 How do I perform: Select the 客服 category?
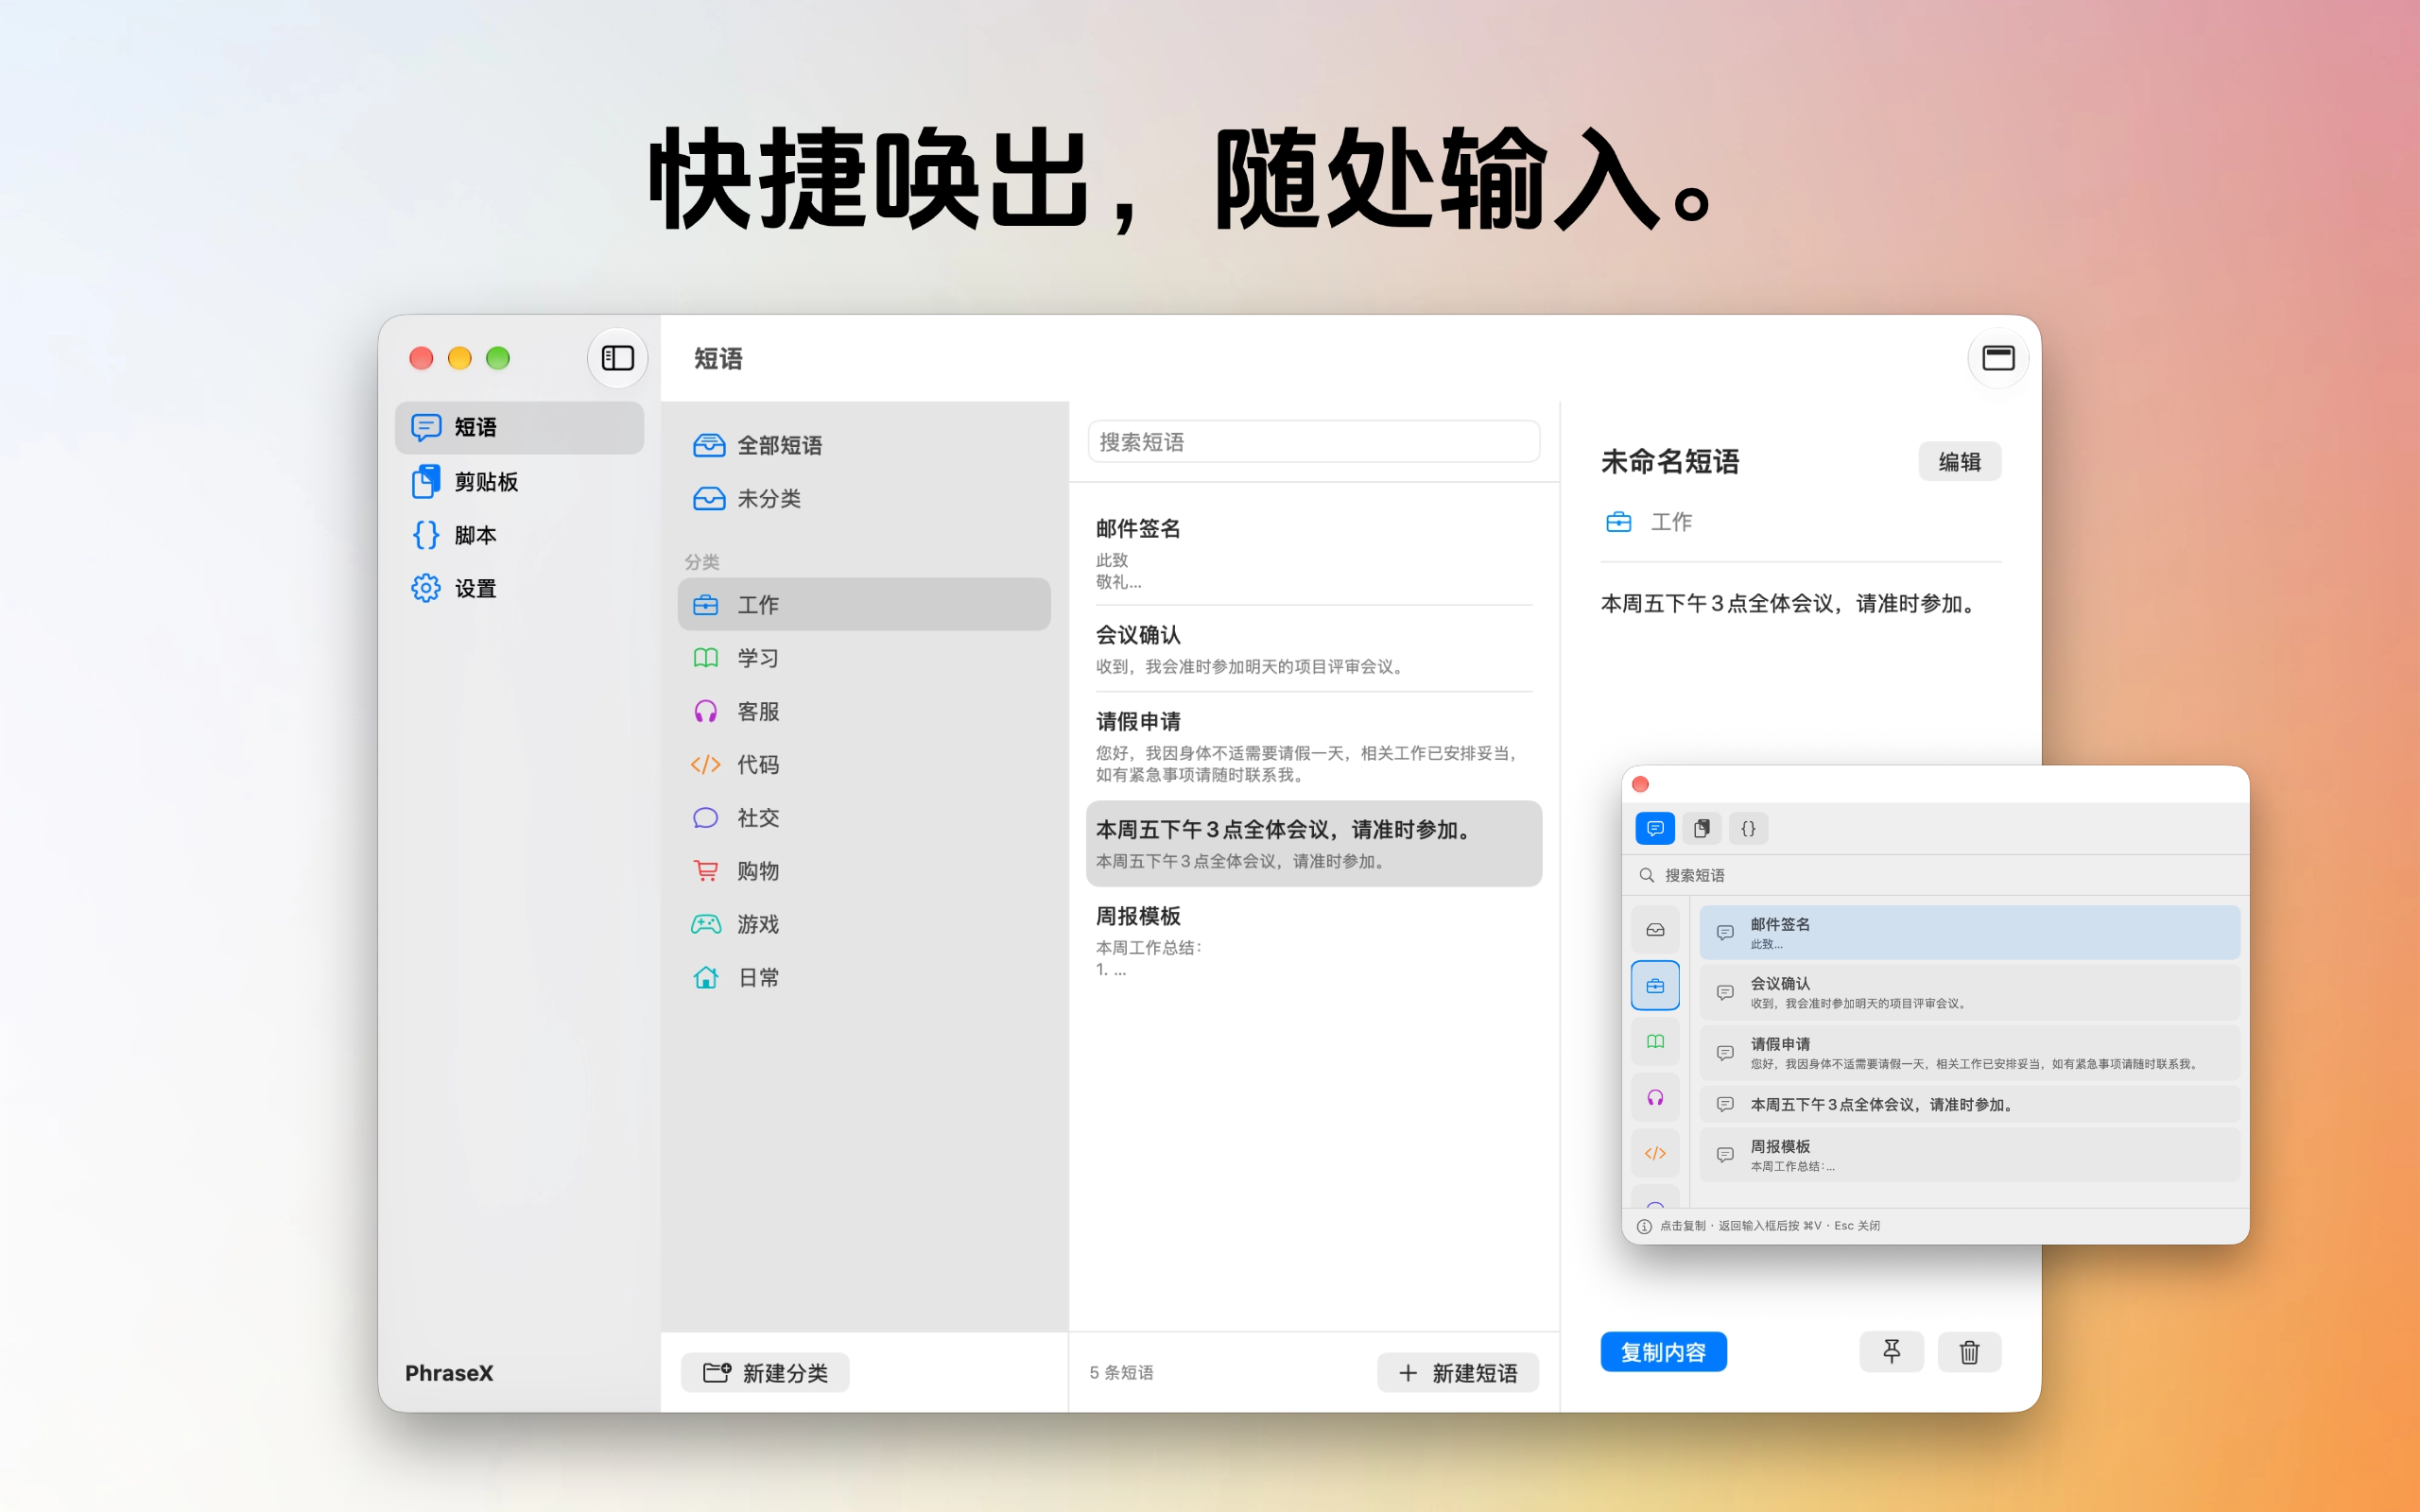(864, 711)
